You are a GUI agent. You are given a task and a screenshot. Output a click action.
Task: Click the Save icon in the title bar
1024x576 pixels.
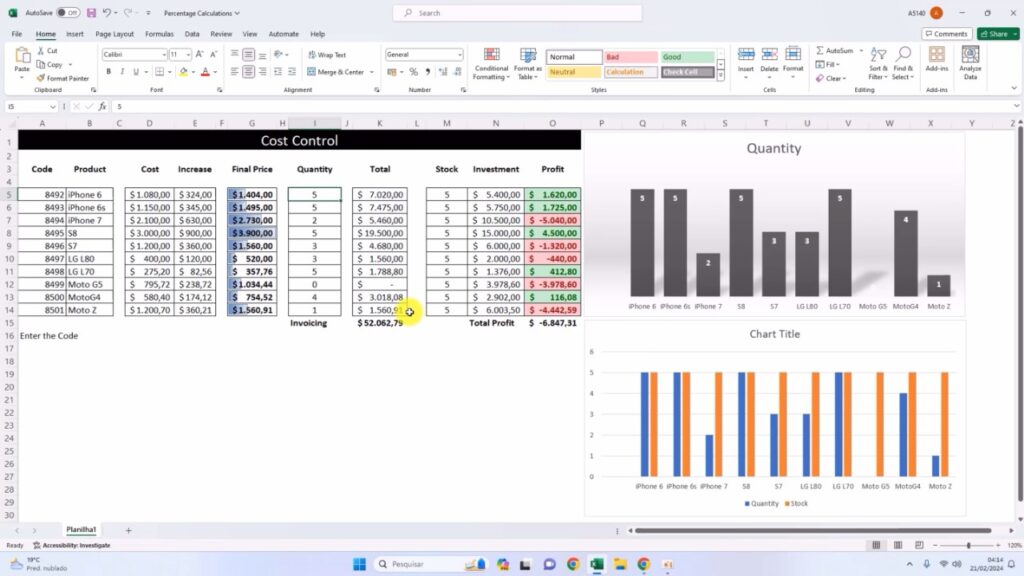click(91, 13)
